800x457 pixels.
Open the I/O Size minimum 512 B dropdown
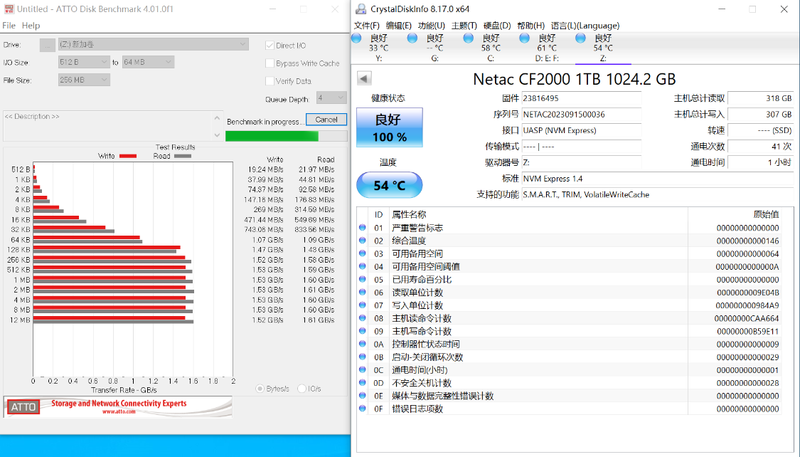84,62
